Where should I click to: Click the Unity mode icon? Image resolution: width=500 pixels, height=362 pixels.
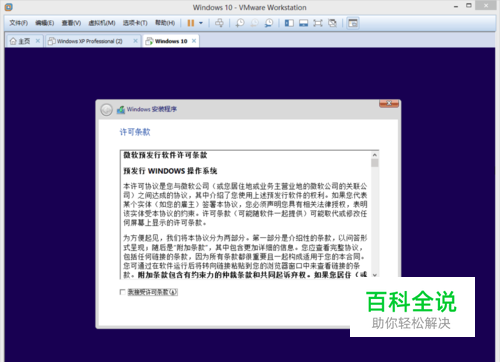332,23
